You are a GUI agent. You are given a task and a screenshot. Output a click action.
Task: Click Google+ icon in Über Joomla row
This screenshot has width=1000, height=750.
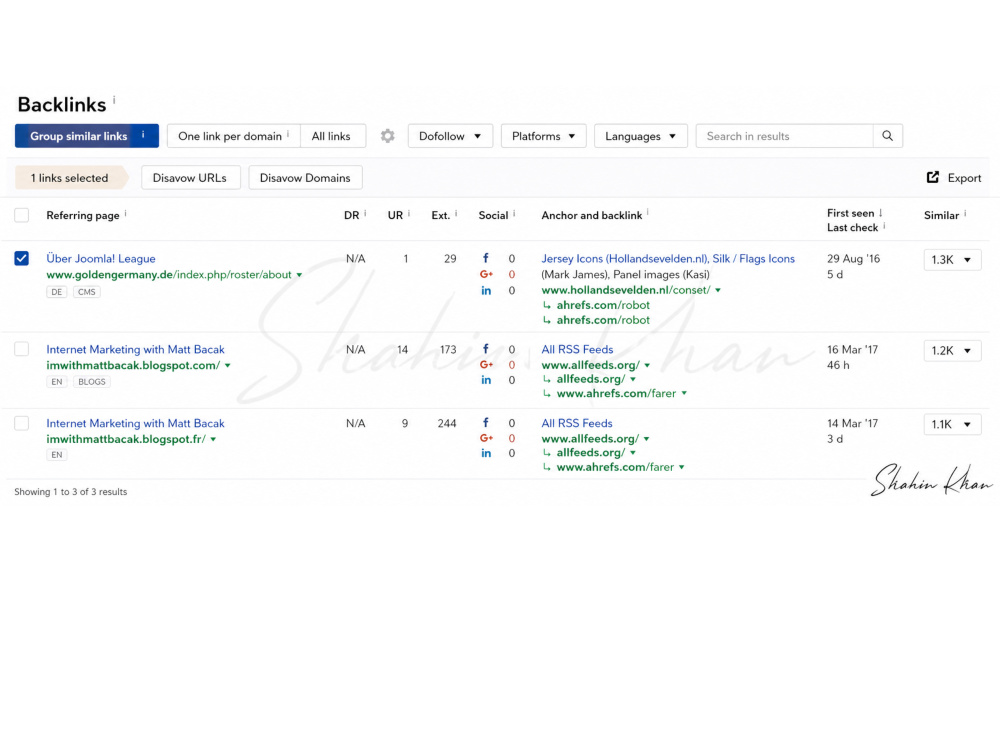(486, 274)
